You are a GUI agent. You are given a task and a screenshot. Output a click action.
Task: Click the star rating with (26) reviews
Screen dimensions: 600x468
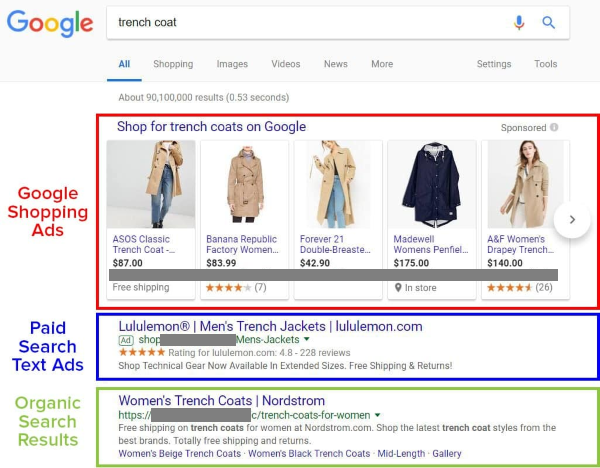(x=520, y=287)
